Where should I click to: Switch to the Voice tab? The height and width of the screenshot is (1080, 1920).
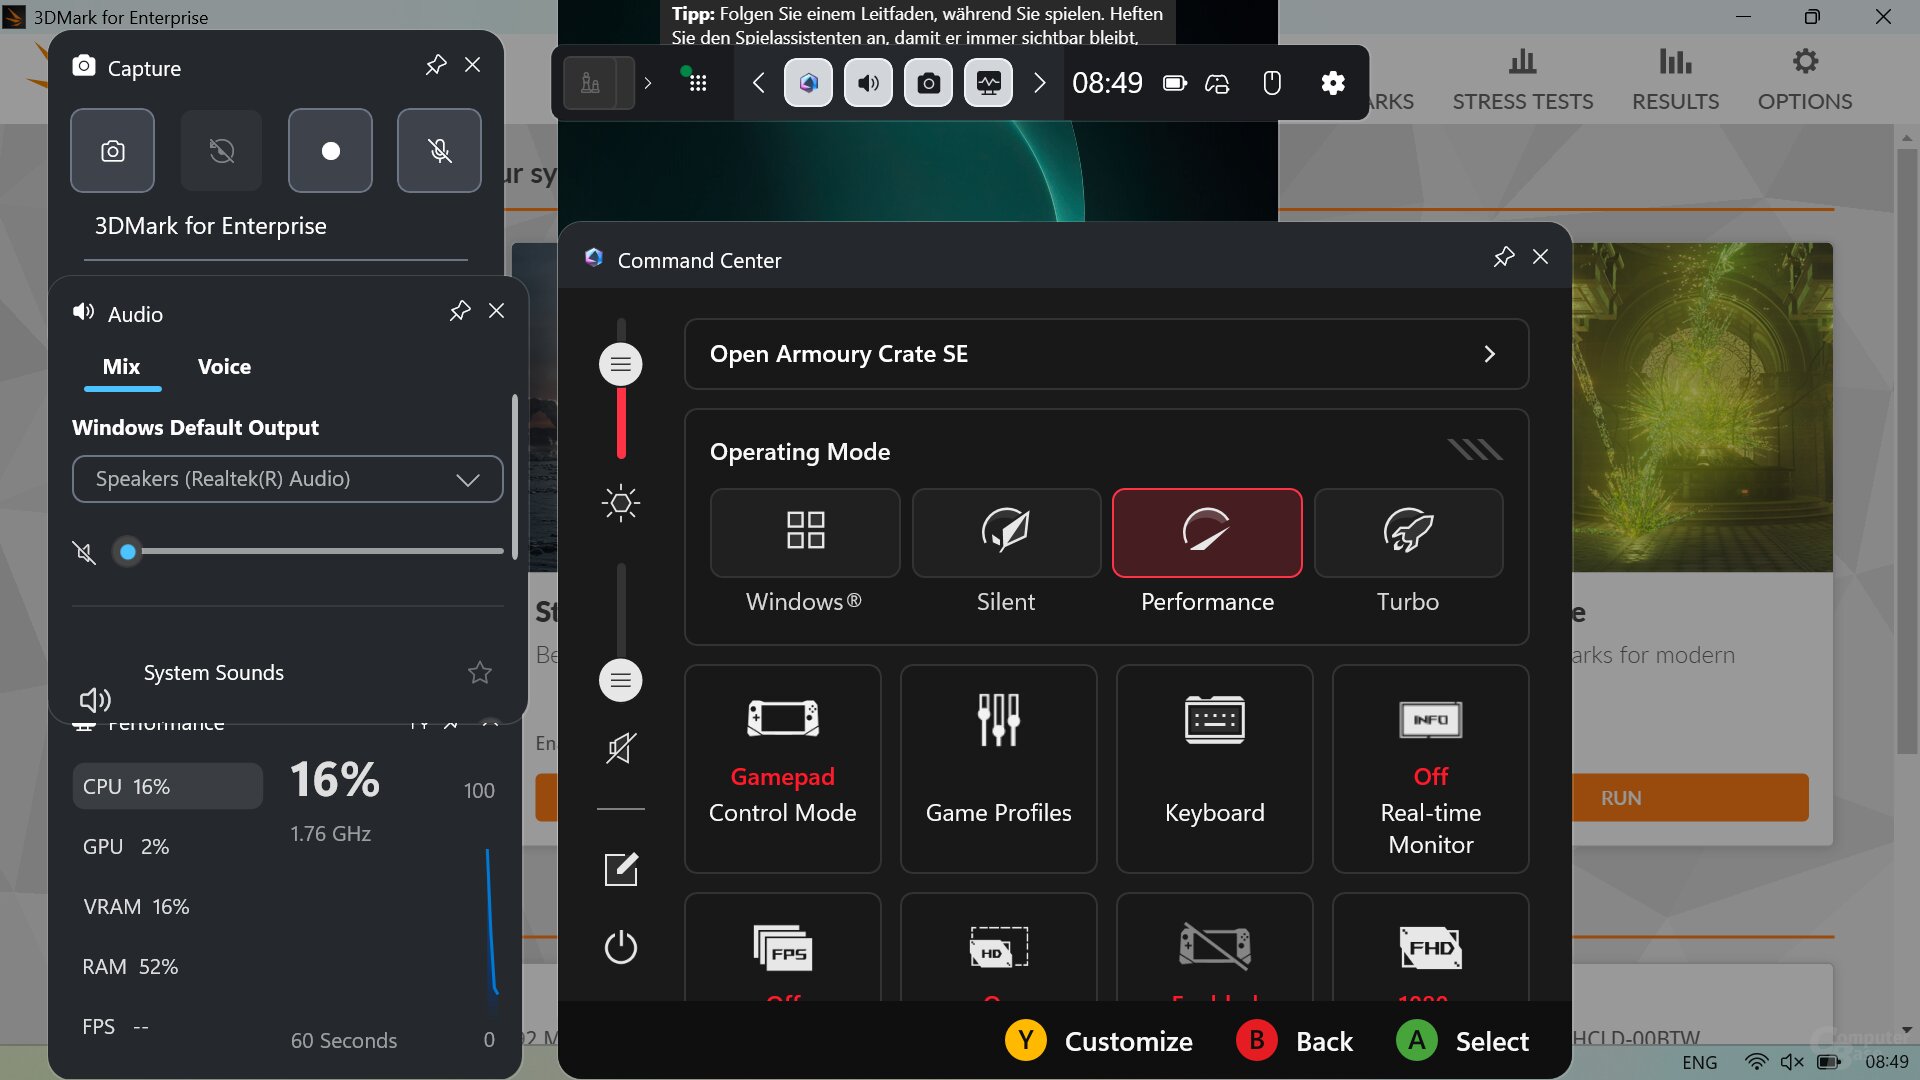(x=224, y=367)
